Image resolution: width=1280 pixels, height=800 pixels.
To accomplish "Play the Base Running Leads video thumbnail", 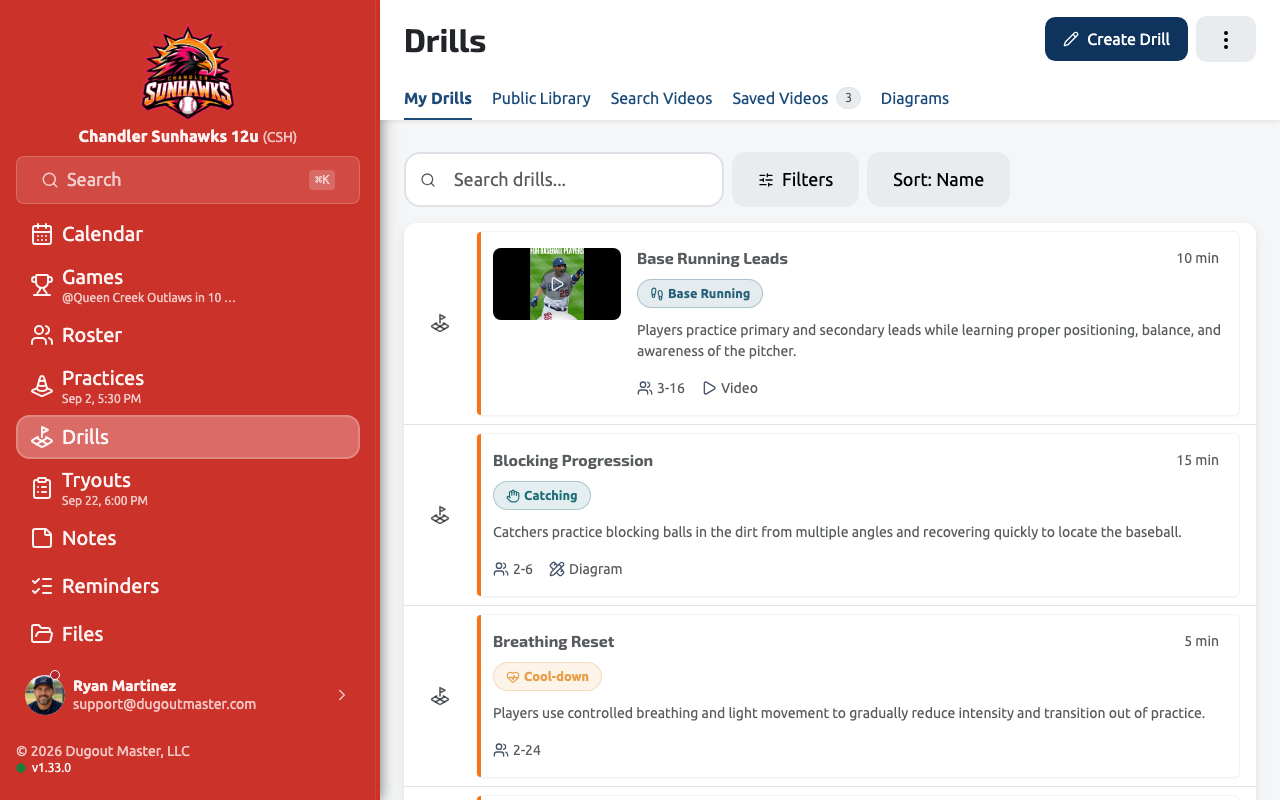I will click(557, 284).
